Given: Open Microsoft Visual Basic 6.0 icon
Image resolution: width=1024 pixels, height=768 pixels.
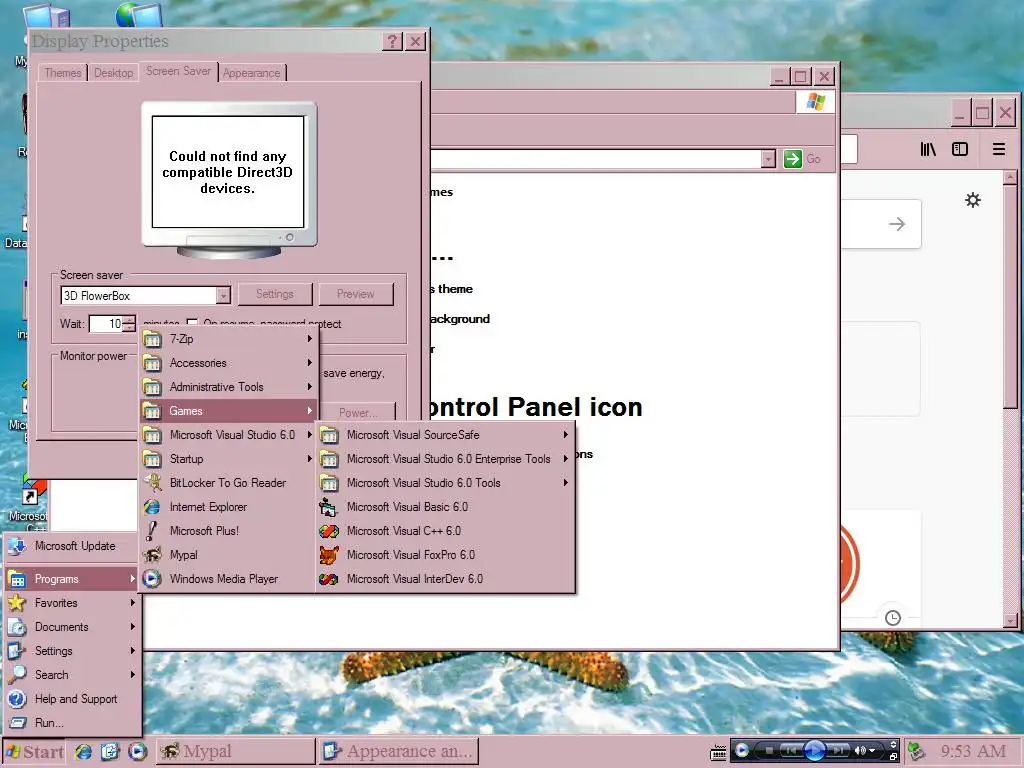Looking at the screenshot, I should (328, 507).
